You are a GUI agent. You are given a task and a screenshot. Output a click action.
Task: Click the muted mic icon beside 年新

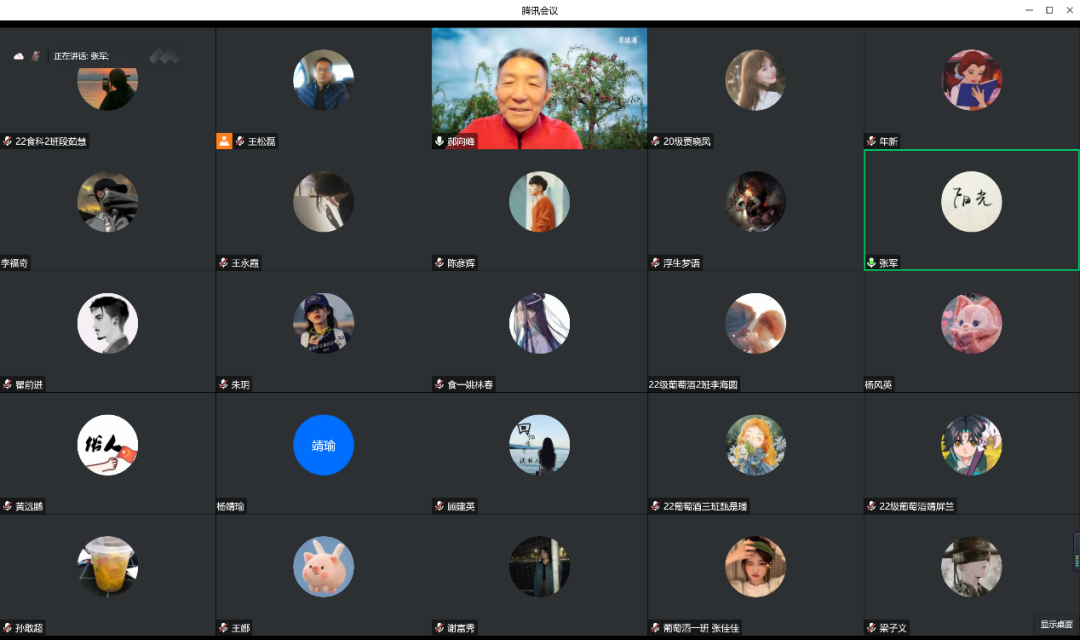[871, 141]
